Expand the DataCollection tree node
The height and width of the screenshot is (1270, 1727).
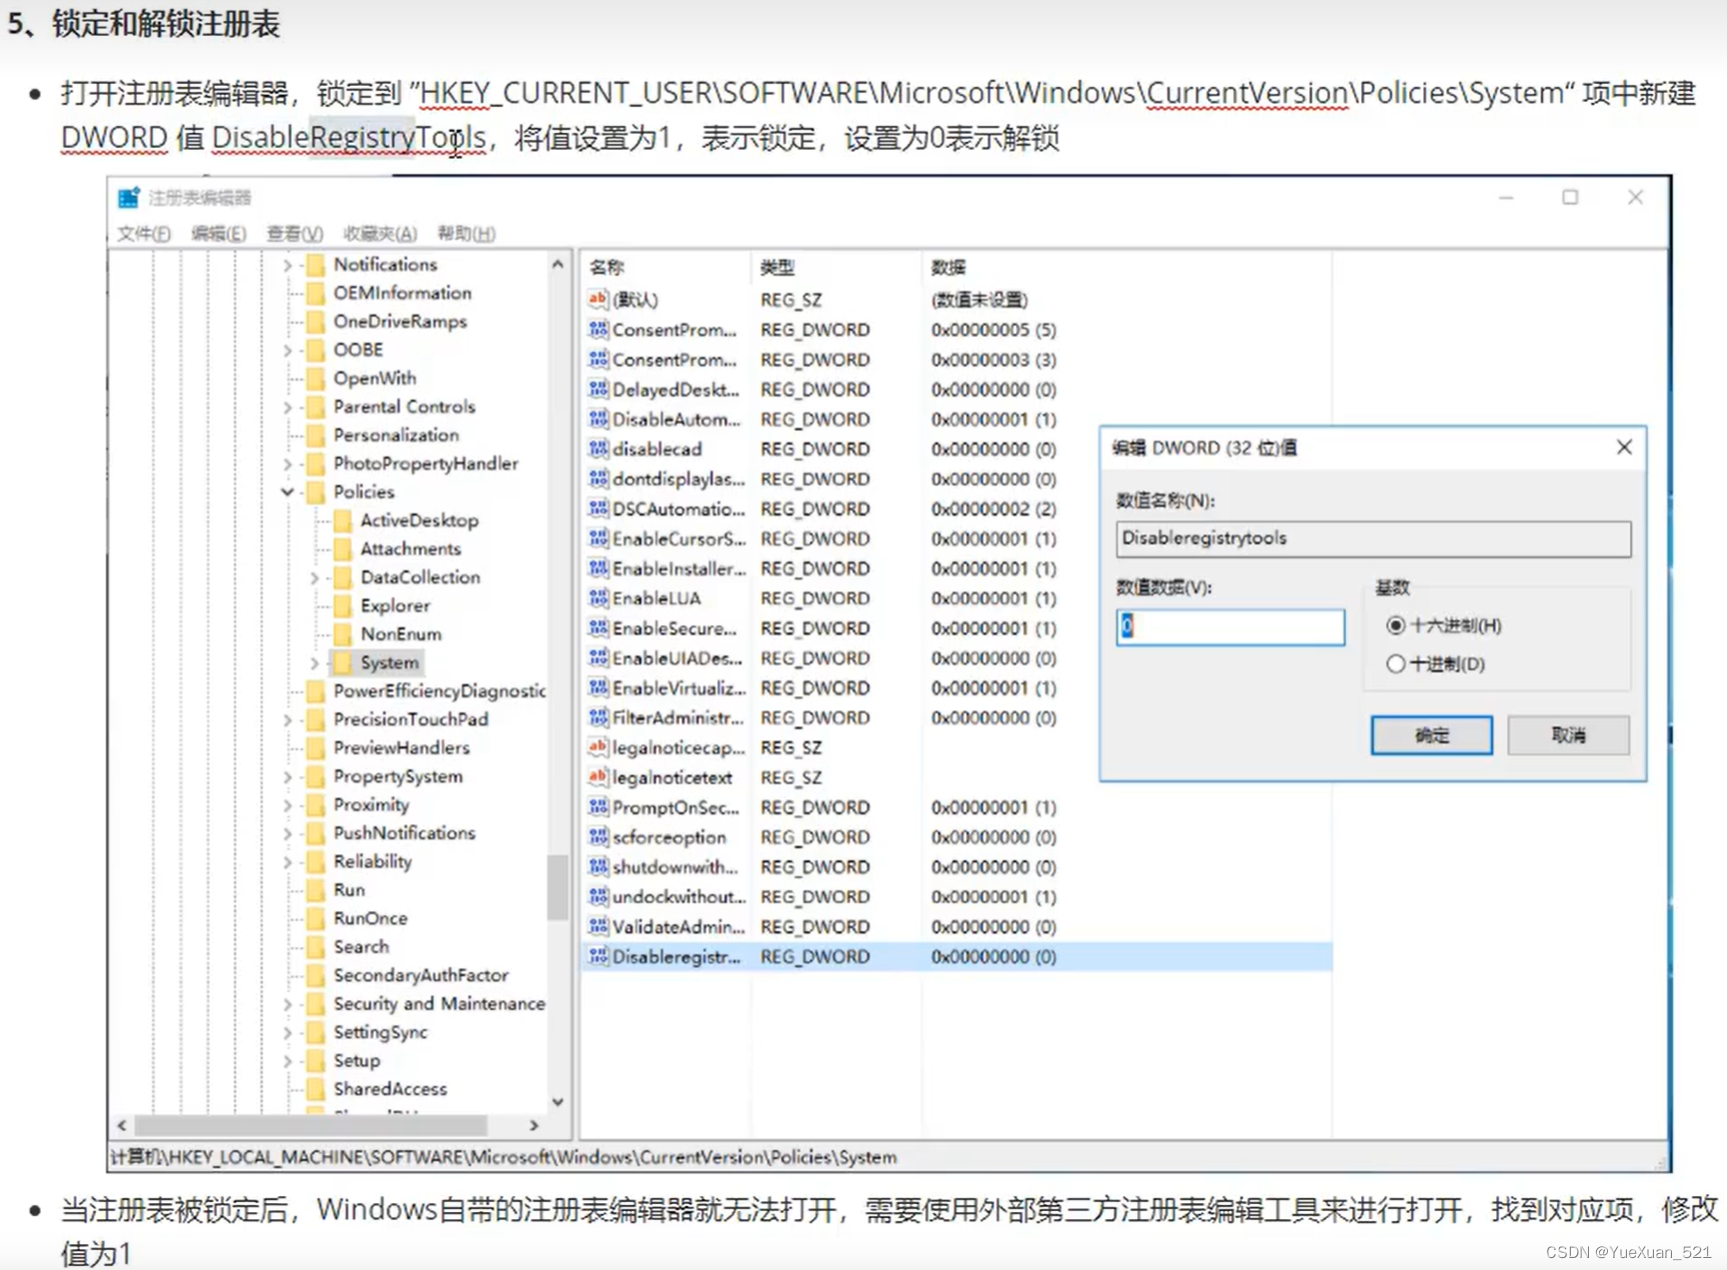315,578
